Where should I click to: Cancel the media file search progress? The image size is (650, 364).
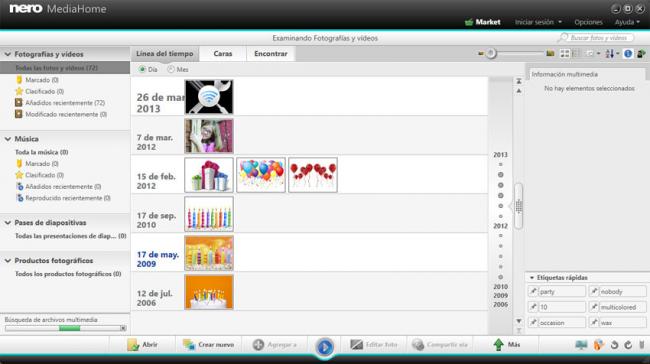pyautogui.click(x=123, y=328)
